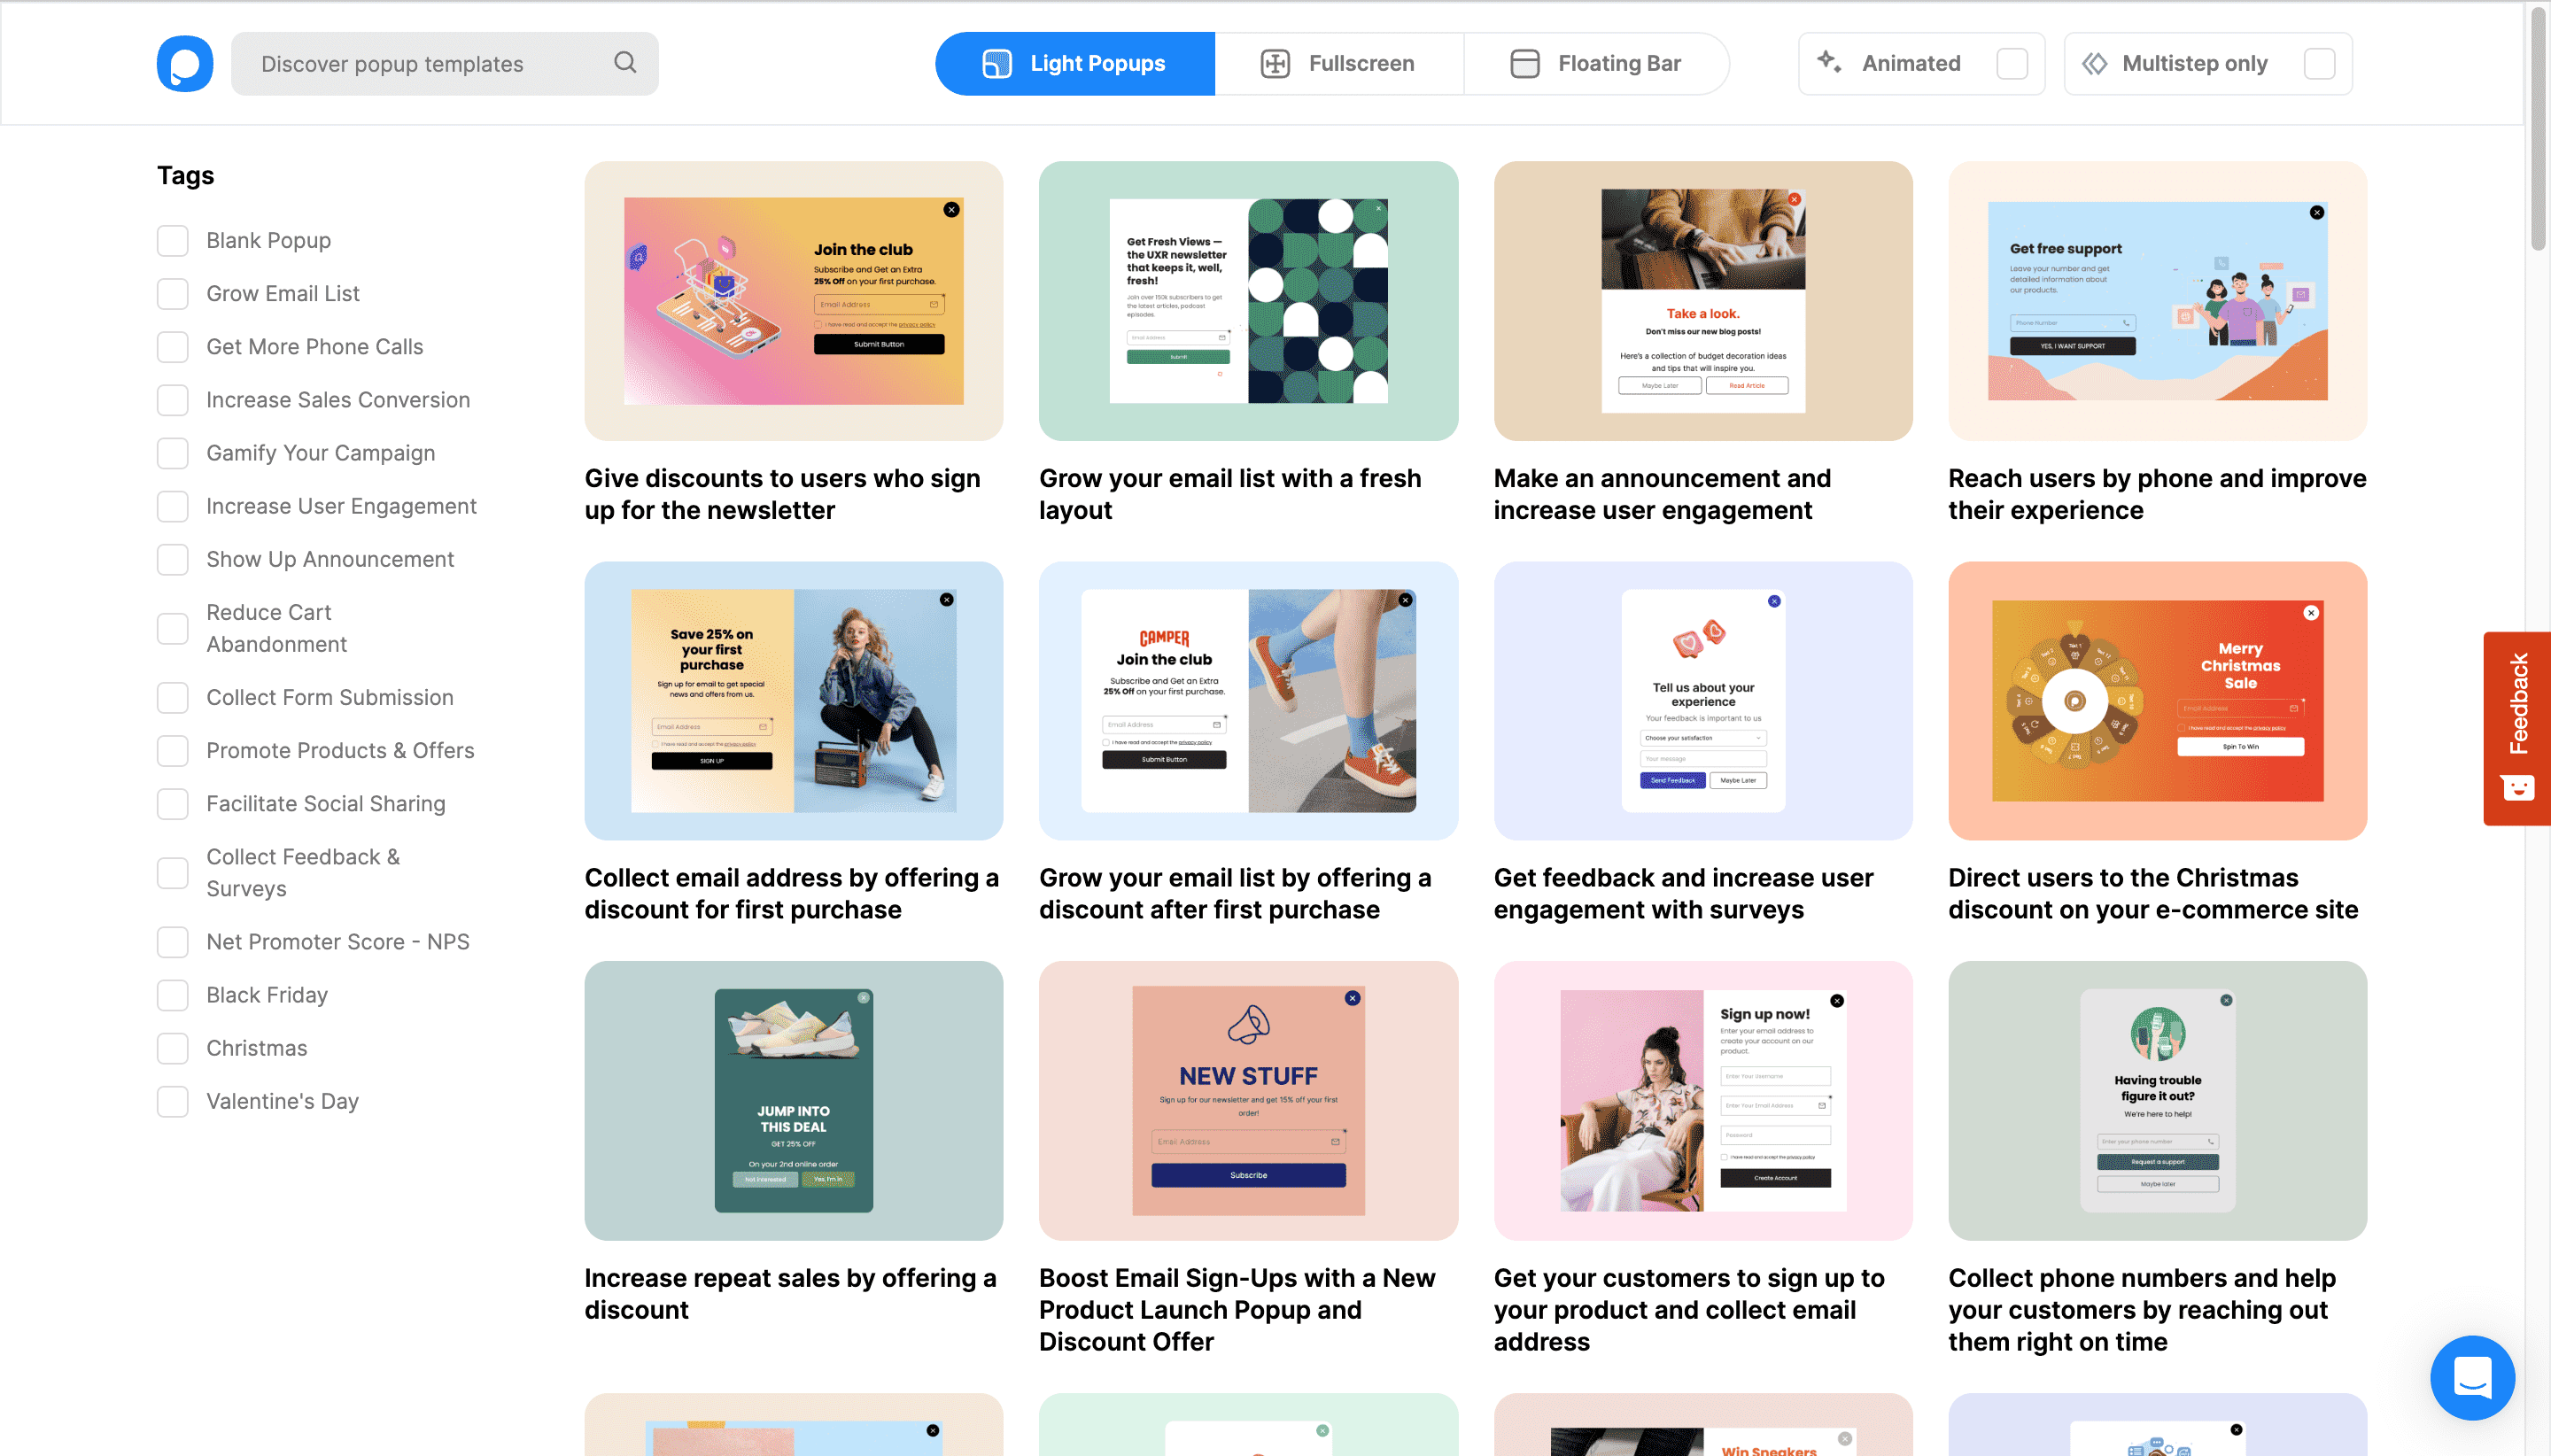The height and width of the screenshot is (1456, 2551).
Task: Click the search magnifier icon
Action: 624,63
